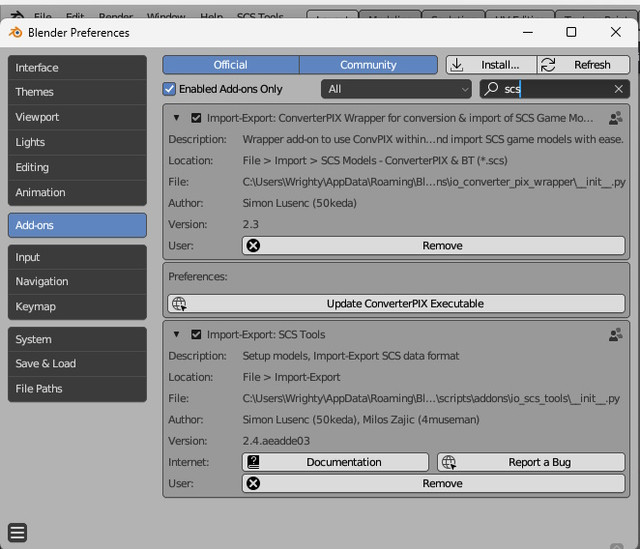Open the Navigation preferences section
Image resolution: width=640 pixels, height=549 pixels.
point(77,281)
